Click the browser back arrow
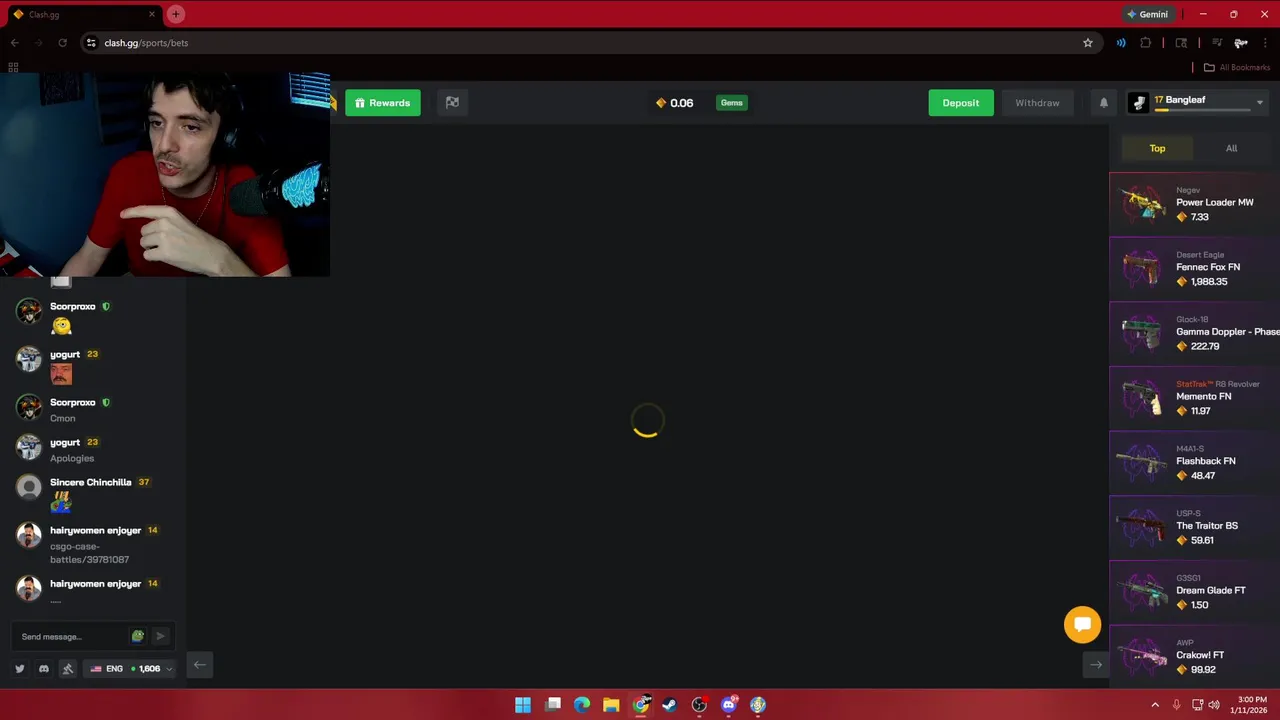Viewport: 1280px width, 720px height. [15, 43]
